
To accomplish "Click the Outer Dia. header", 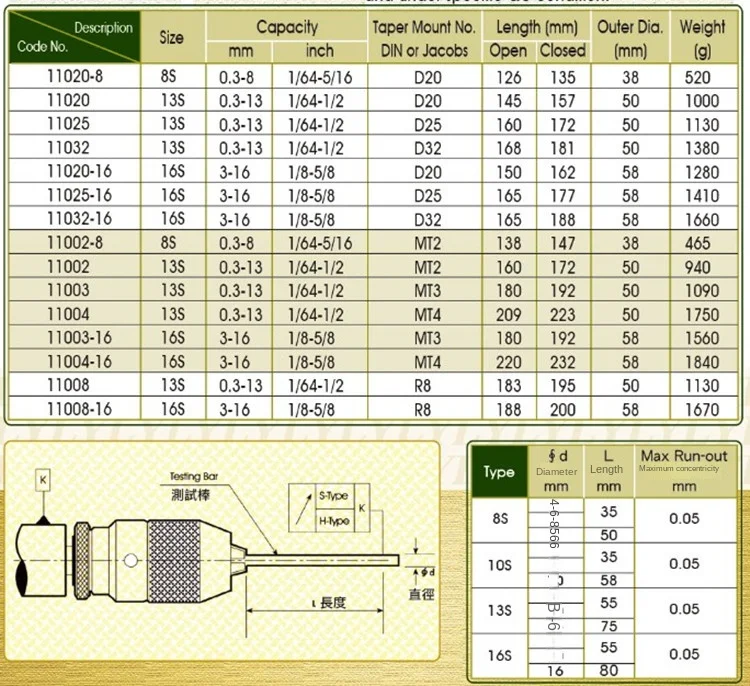I will [630, 38].
